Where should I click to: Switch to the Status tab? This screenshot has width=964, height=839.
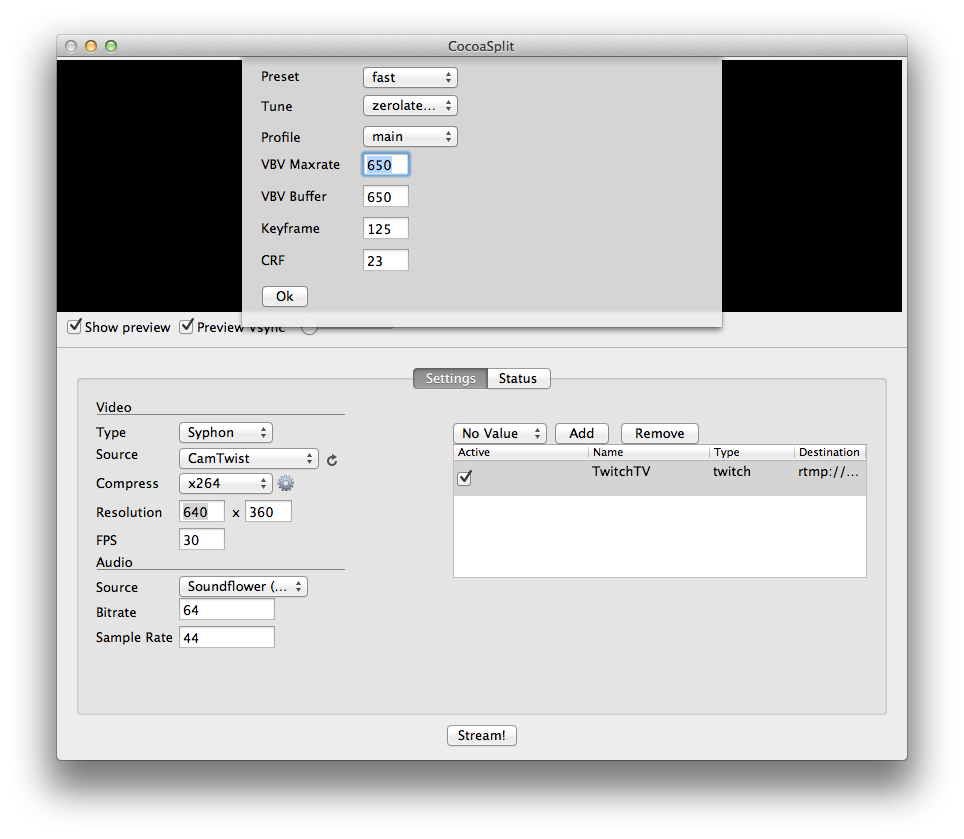[518, 379]
